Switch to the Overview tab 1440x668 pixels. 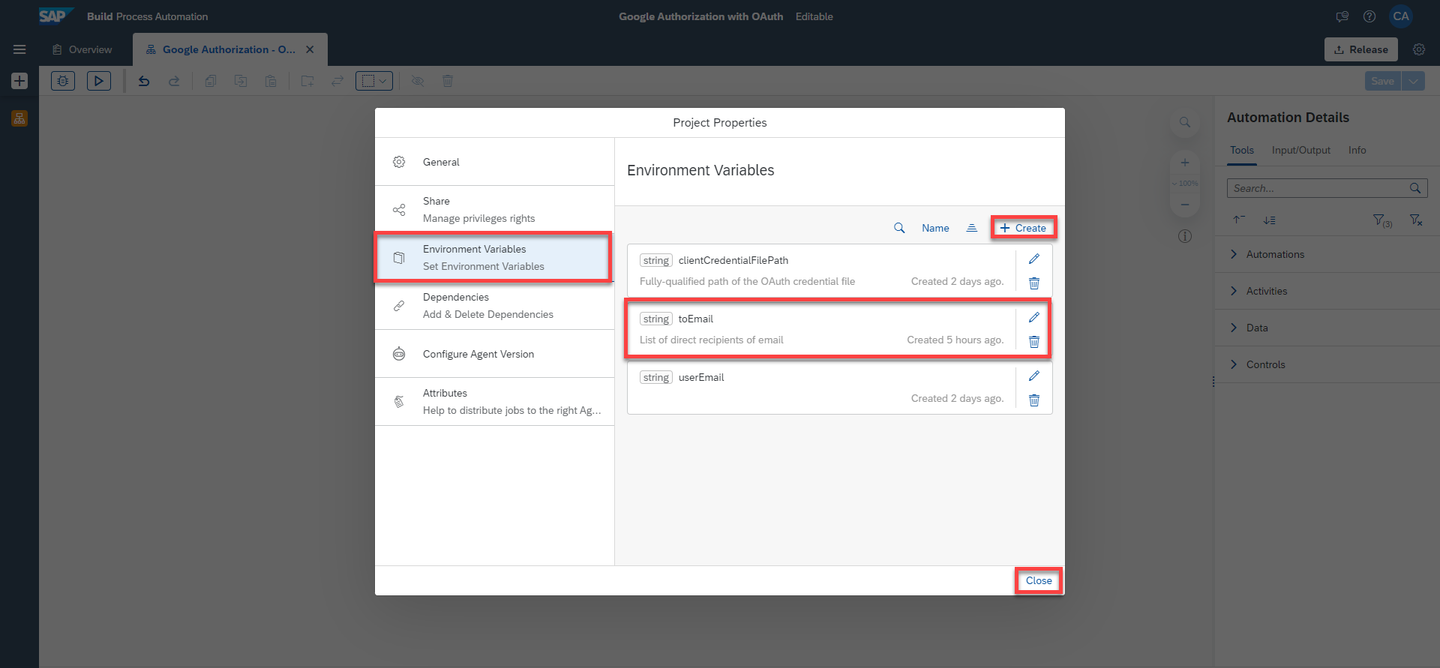pos(82,49)
